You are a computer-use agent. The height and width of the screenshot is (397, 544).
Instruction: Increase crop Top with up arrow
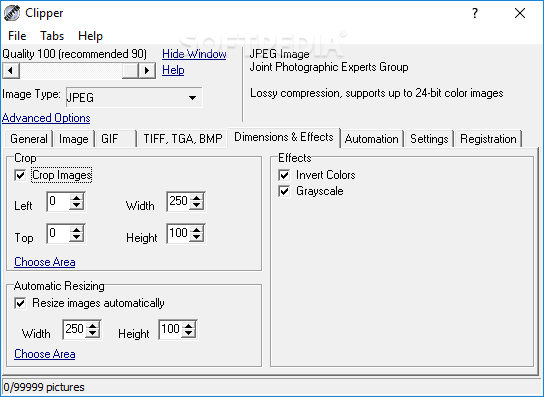[77, 229]
